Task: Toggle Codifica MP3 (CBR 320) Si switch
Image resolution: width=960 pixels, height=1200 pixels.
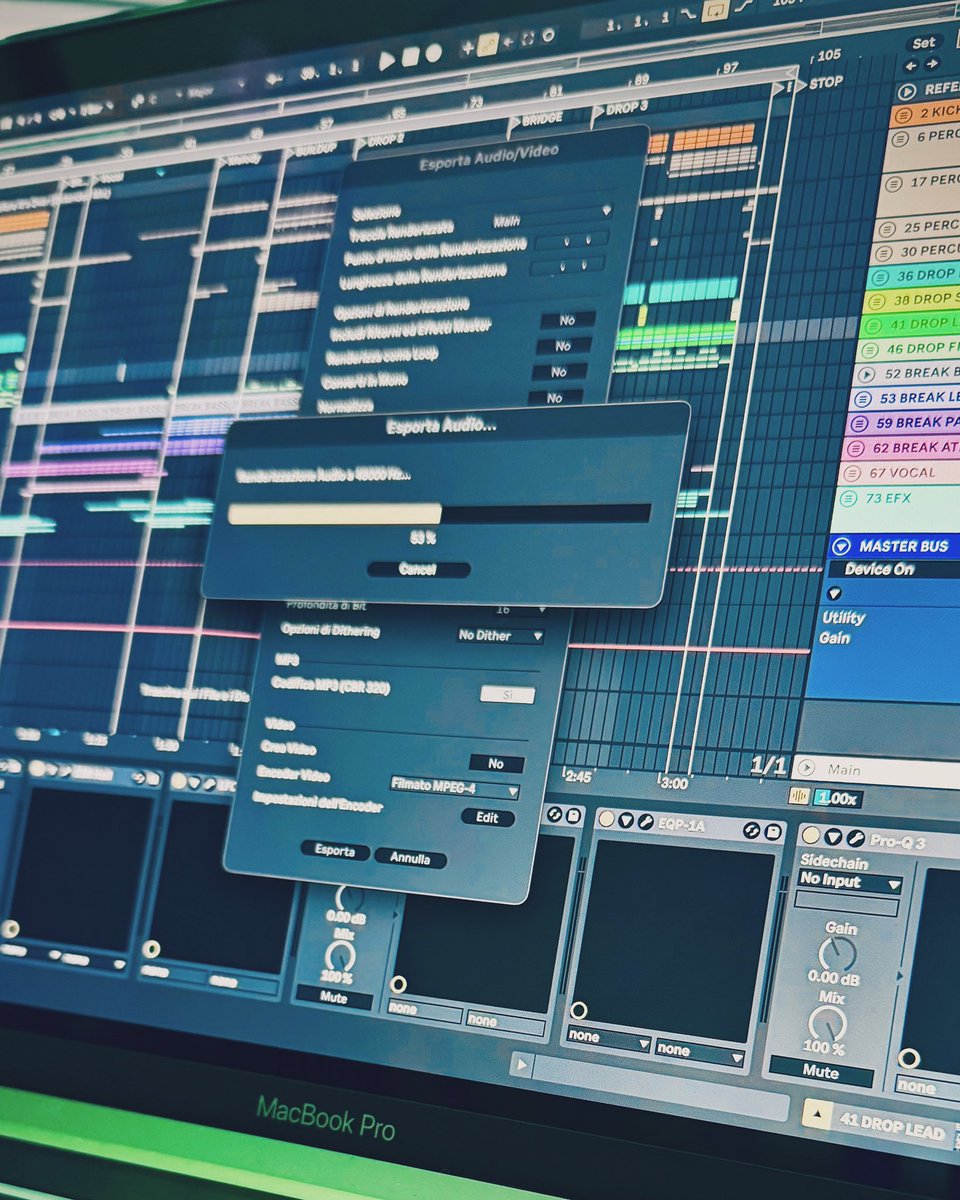Action: pos(507,695)
